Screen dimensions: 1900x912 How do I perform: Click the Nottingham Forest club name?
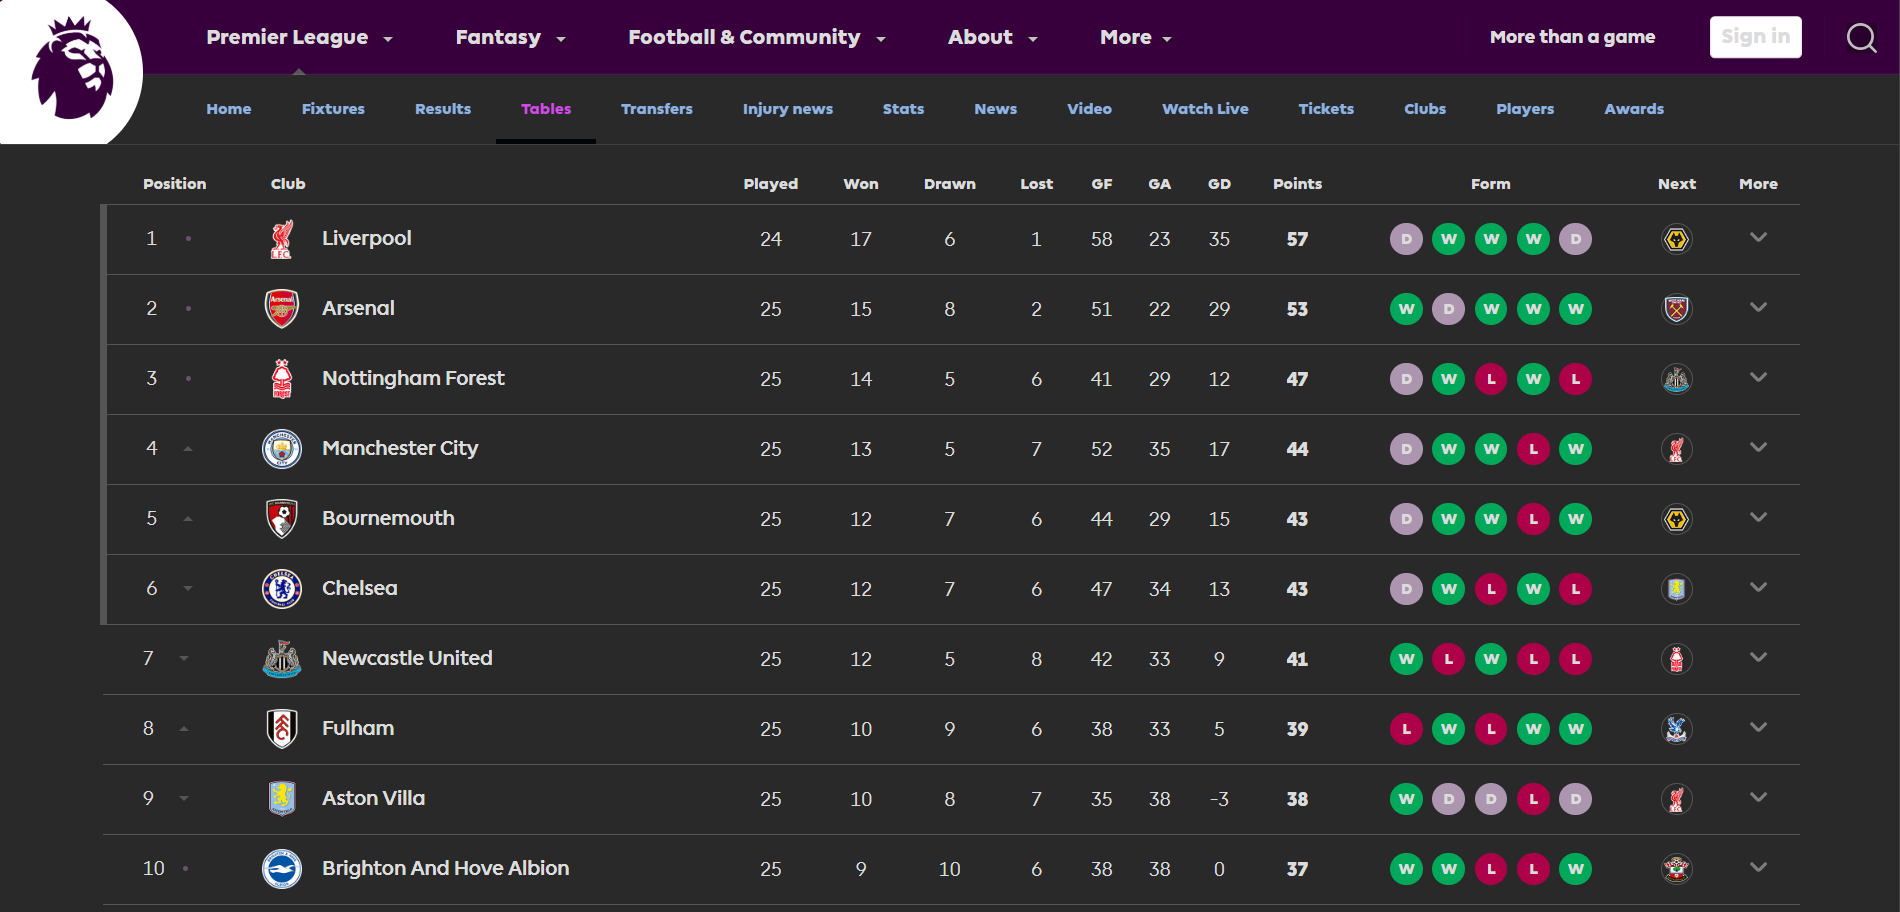pos(413,378)
